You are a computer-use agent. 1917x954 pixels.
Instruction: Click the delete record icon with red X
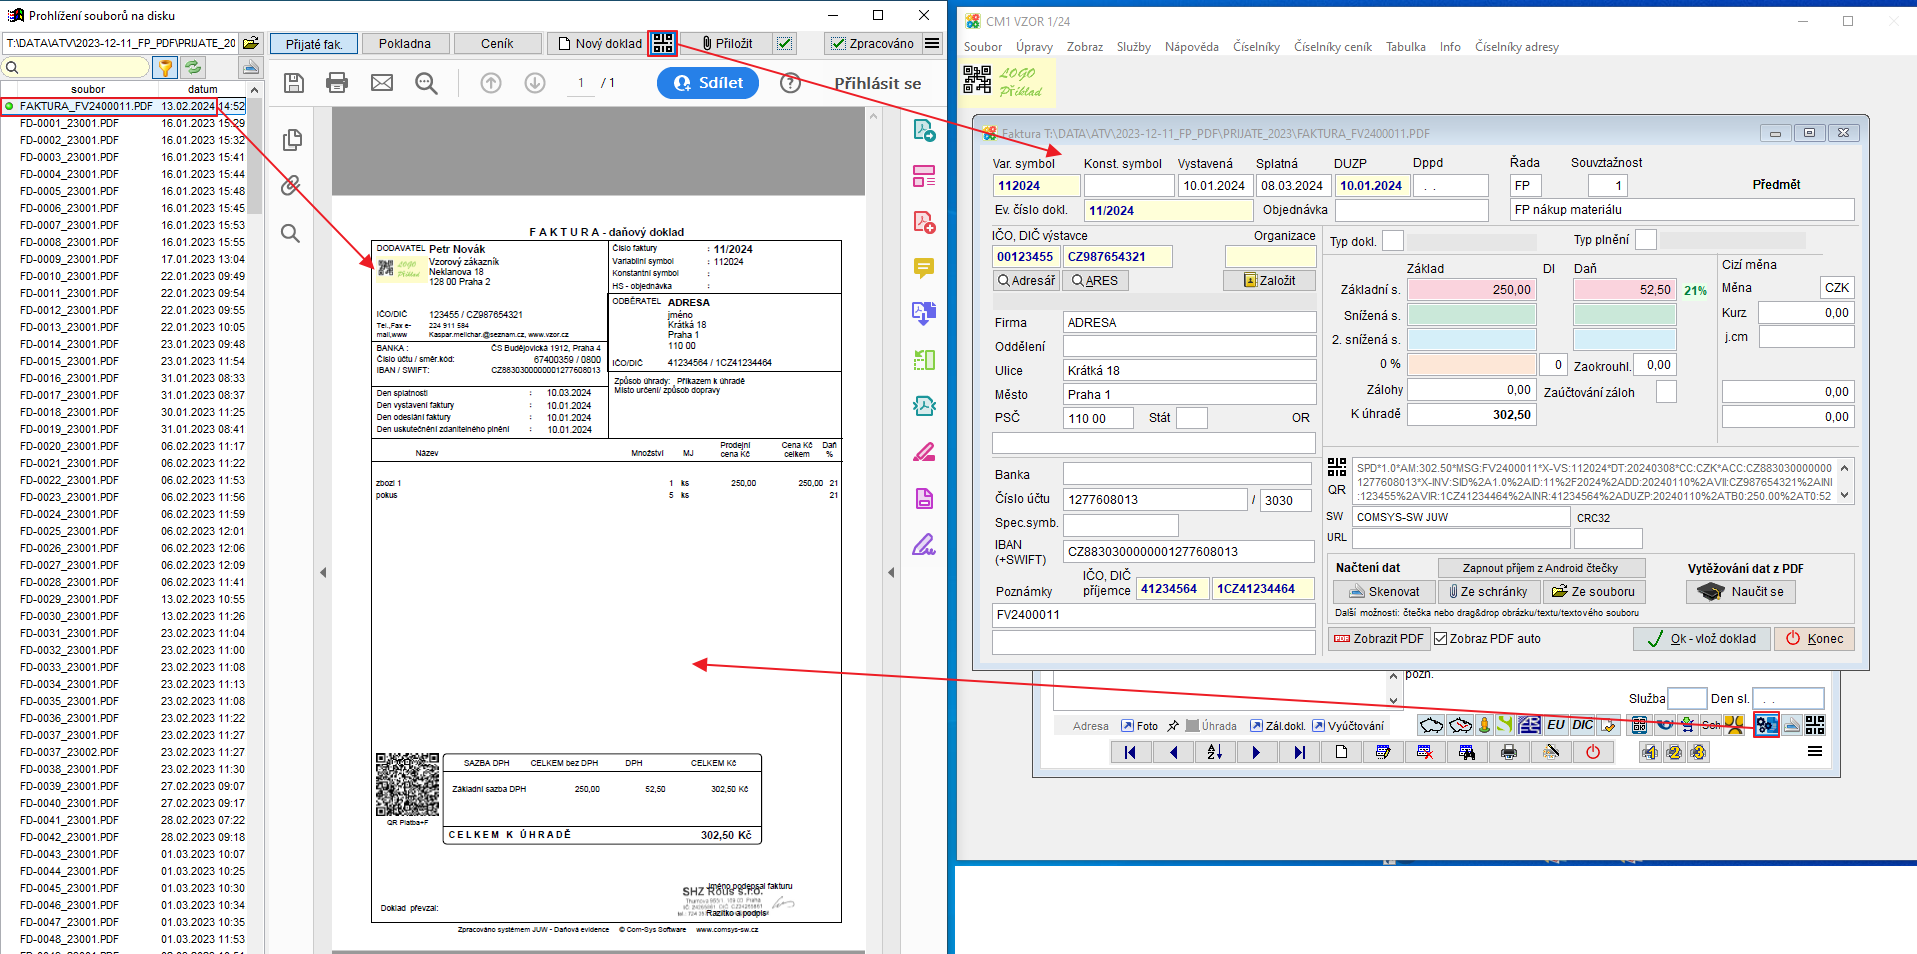[x=1425, y=752]
